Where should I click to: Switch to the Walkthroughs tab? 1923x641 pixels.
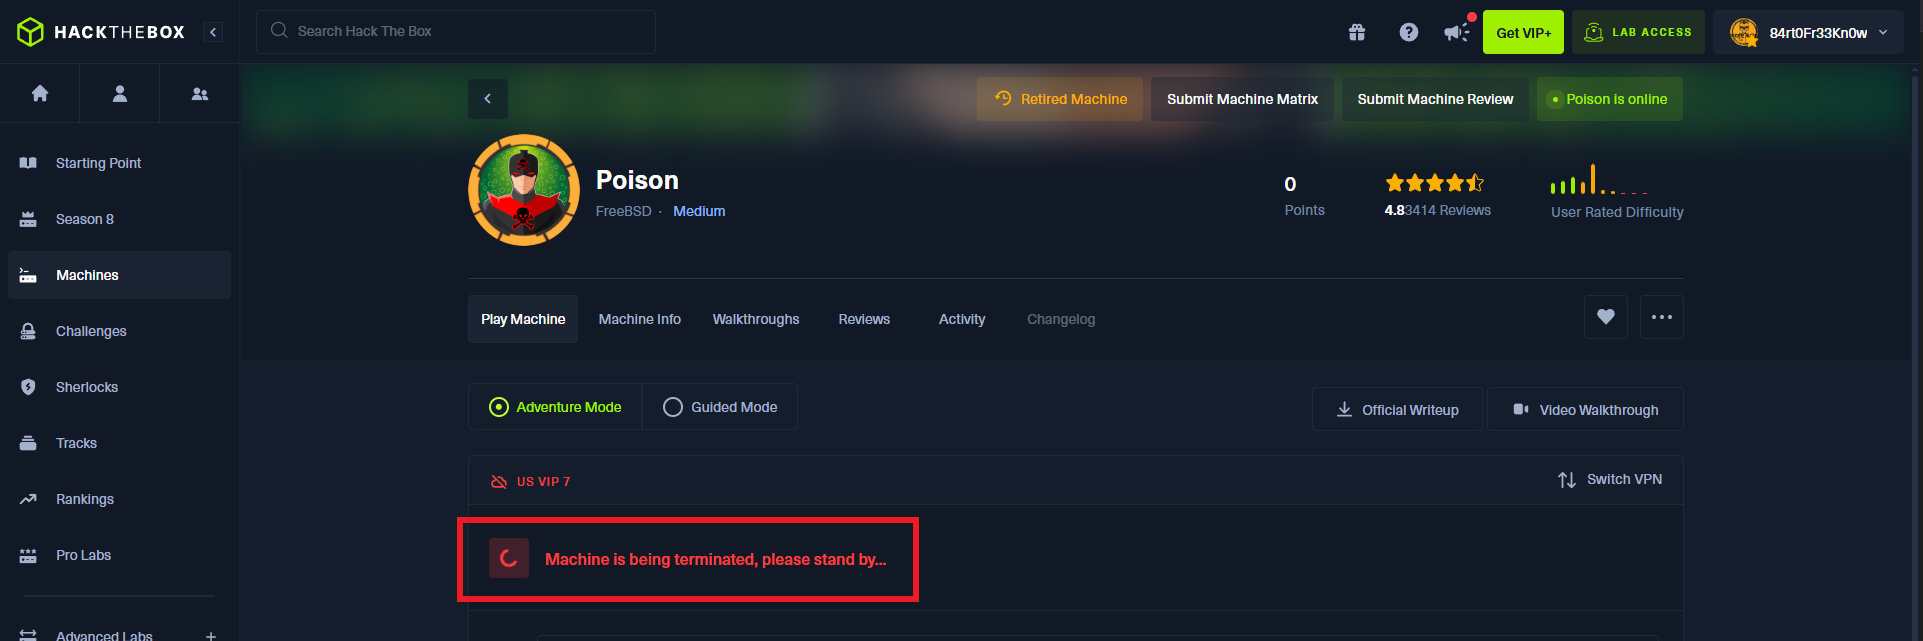[x=756, y=319]
